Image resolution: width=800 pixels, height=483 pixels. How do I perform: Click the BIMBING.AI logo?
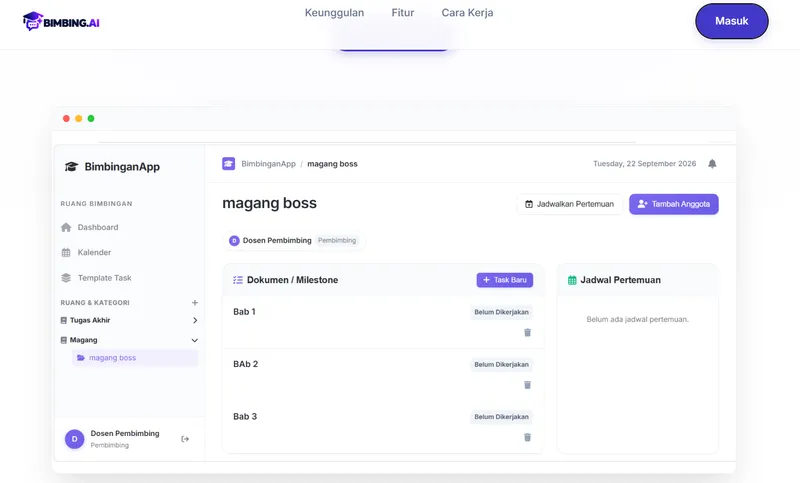(x=61, y=21)
